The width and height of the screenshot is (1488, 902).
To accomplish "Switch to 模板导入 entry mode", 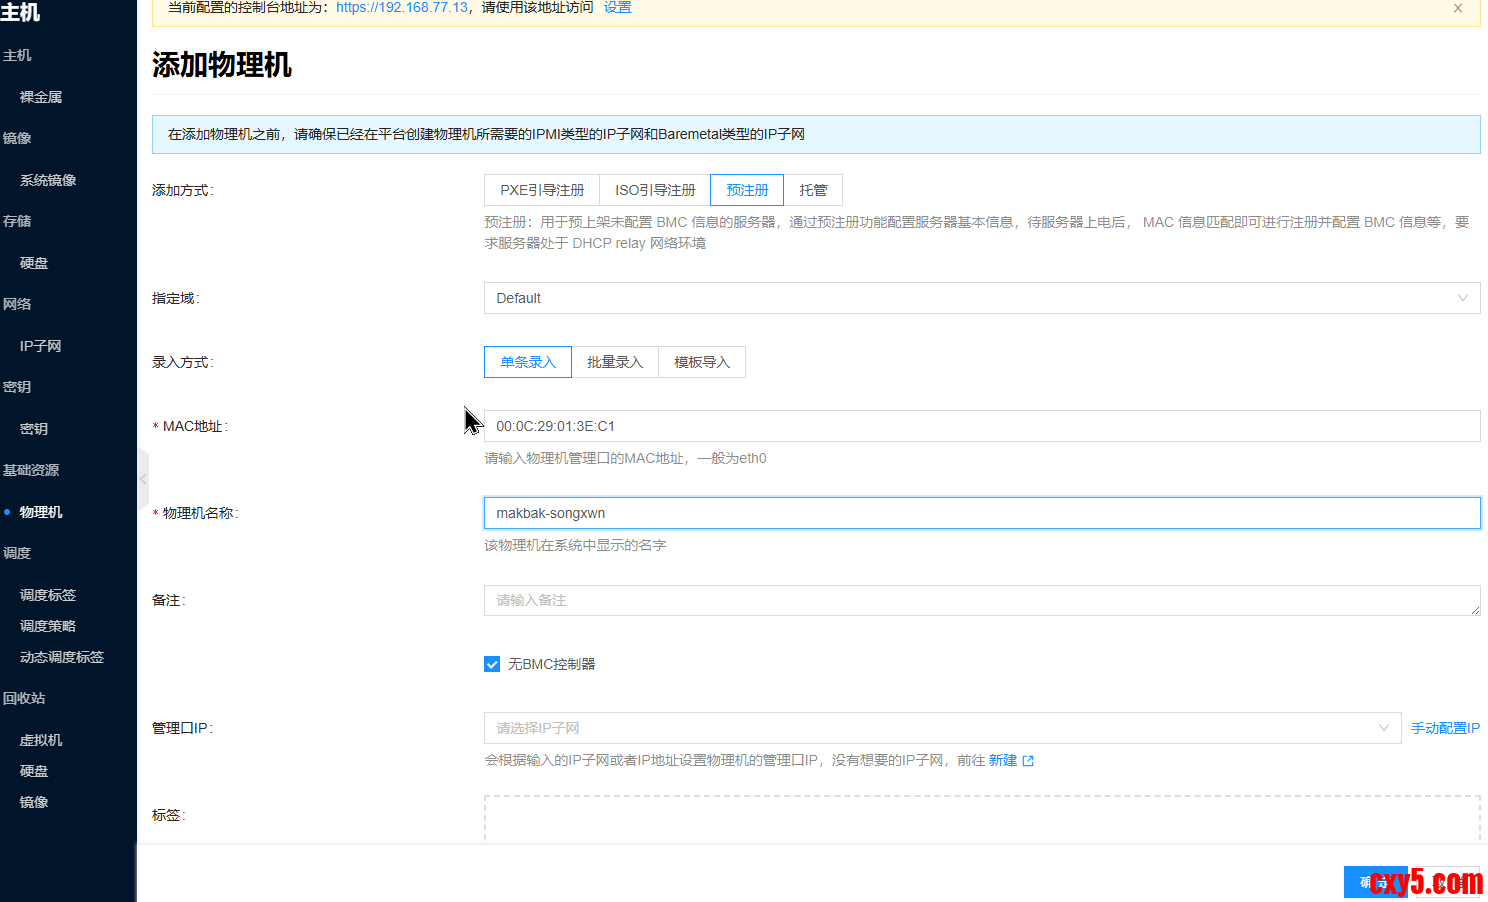I will (702, 362).
